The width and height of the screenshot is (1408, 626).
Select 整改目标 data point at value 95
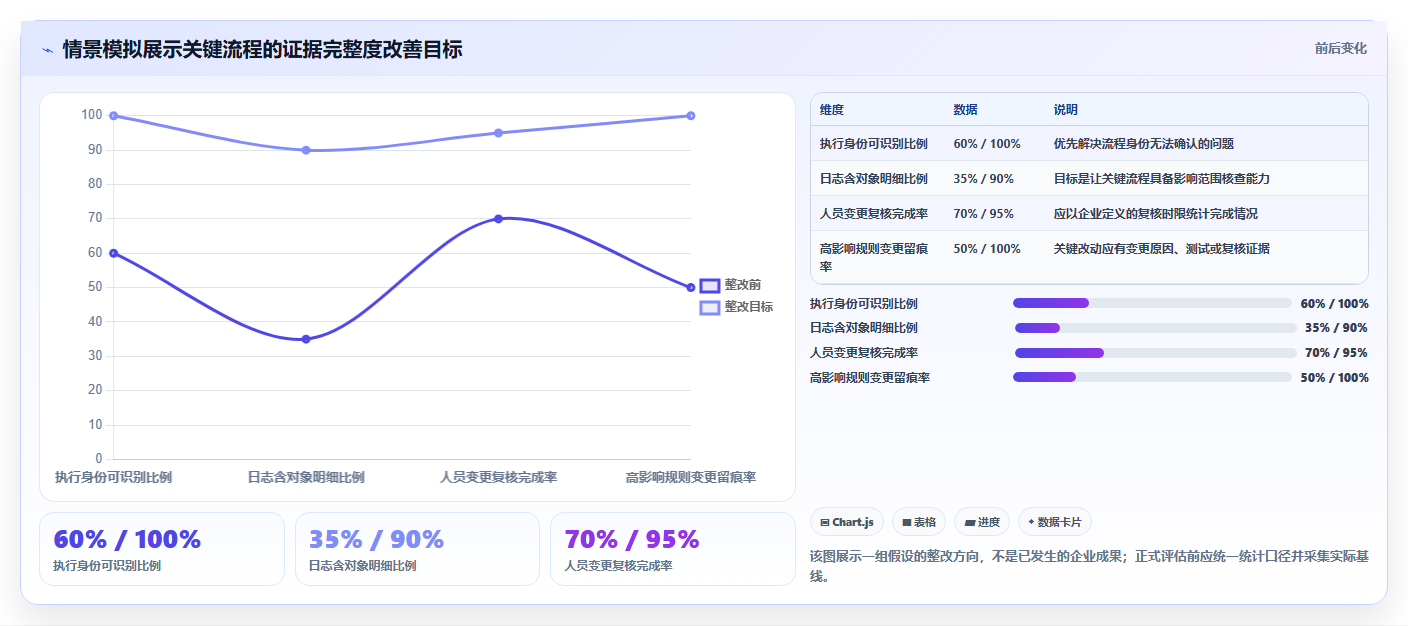498,133
